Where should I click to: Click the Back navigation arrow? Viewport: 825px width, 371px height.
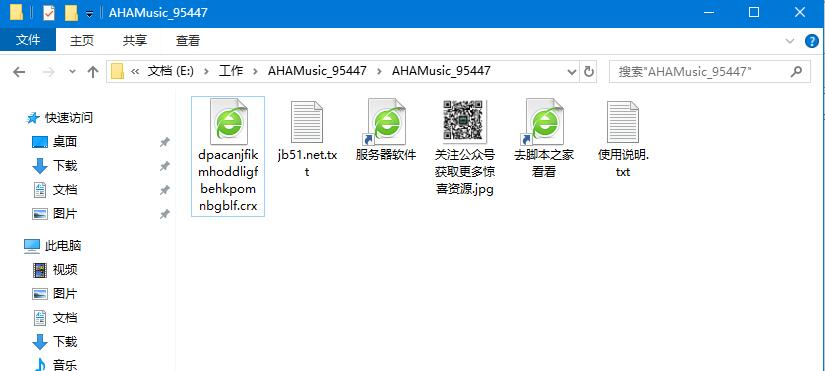[19, 72]
